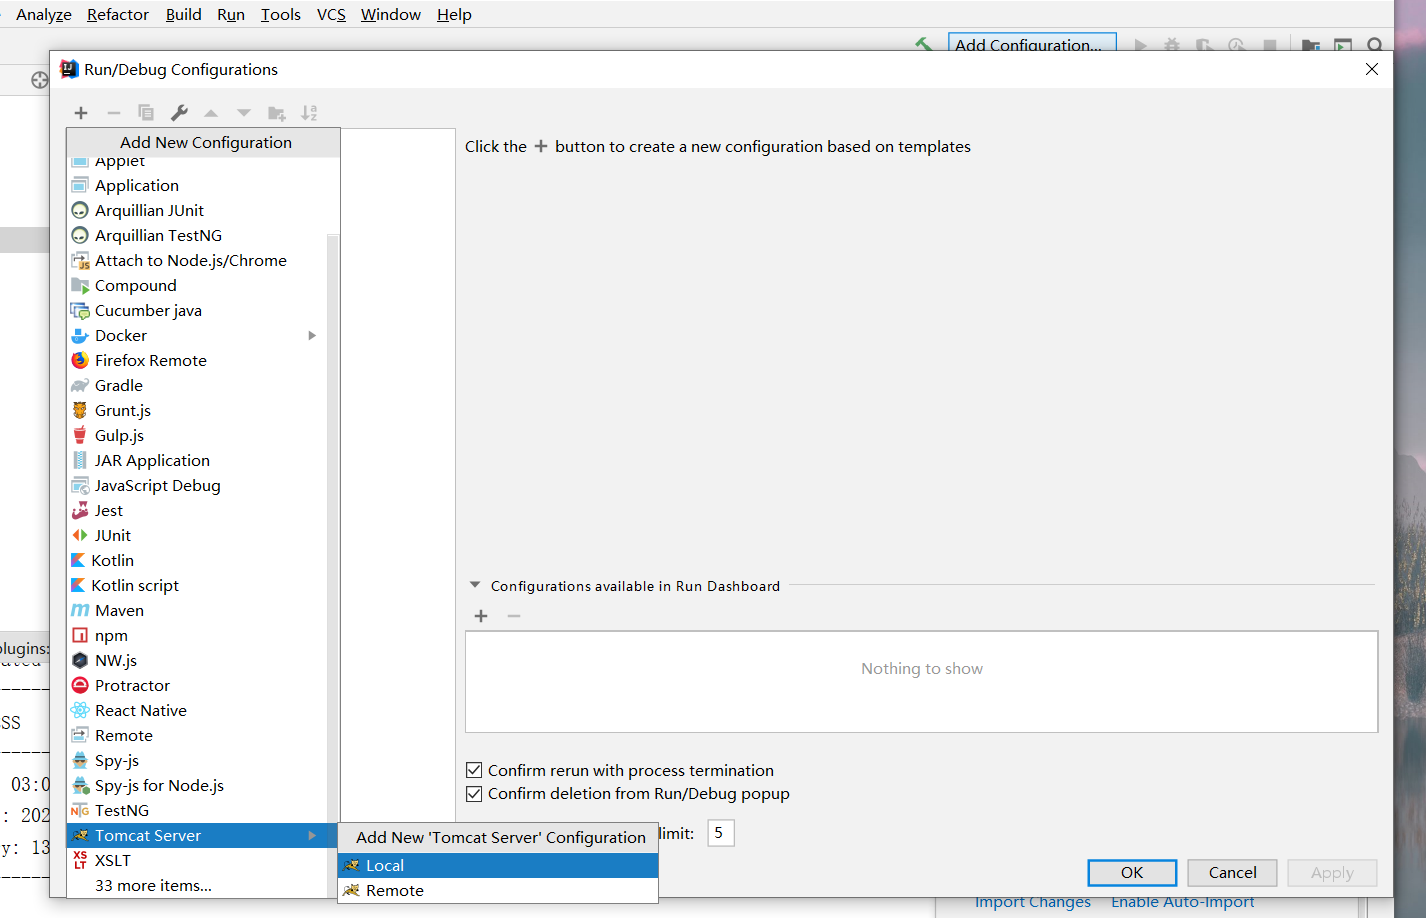Viewport: 1426px width, 918px height.
Task: Click the Scroll from Source crosshair icon
Action: [40, 80]
